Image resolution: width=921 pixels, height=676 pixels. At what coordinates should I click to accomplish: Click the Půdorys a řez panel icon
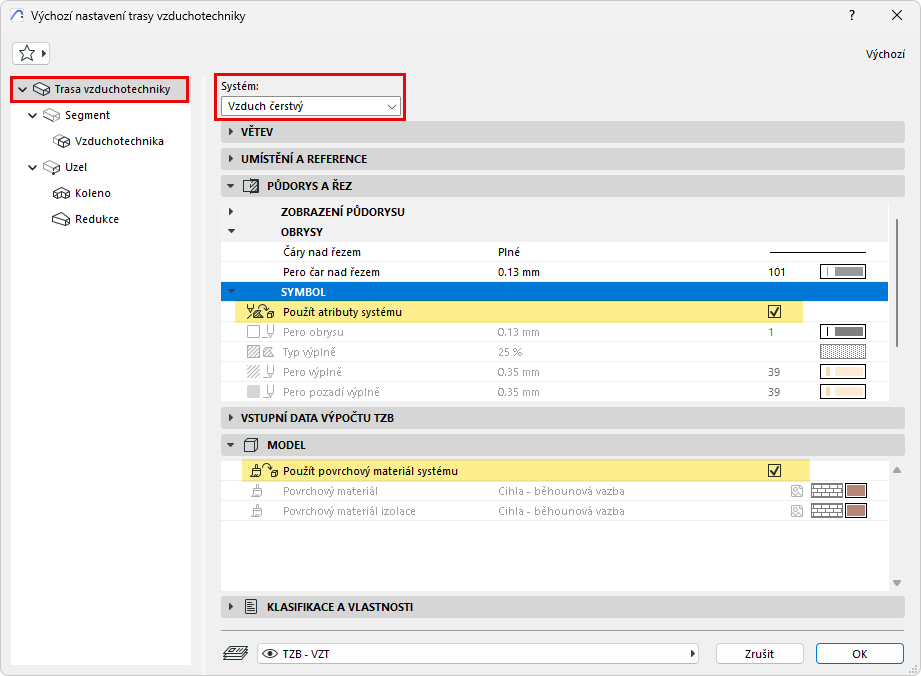pos(250,185)
